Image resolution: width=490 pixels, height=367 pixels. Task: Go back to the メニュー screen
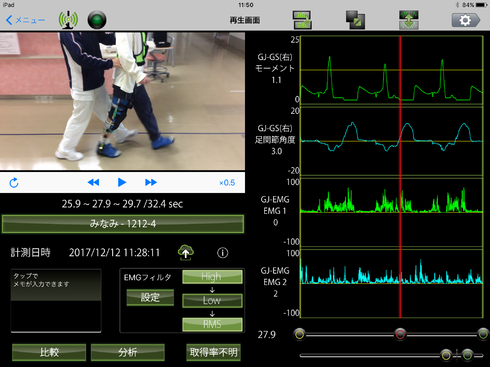[x=25, y=20]
